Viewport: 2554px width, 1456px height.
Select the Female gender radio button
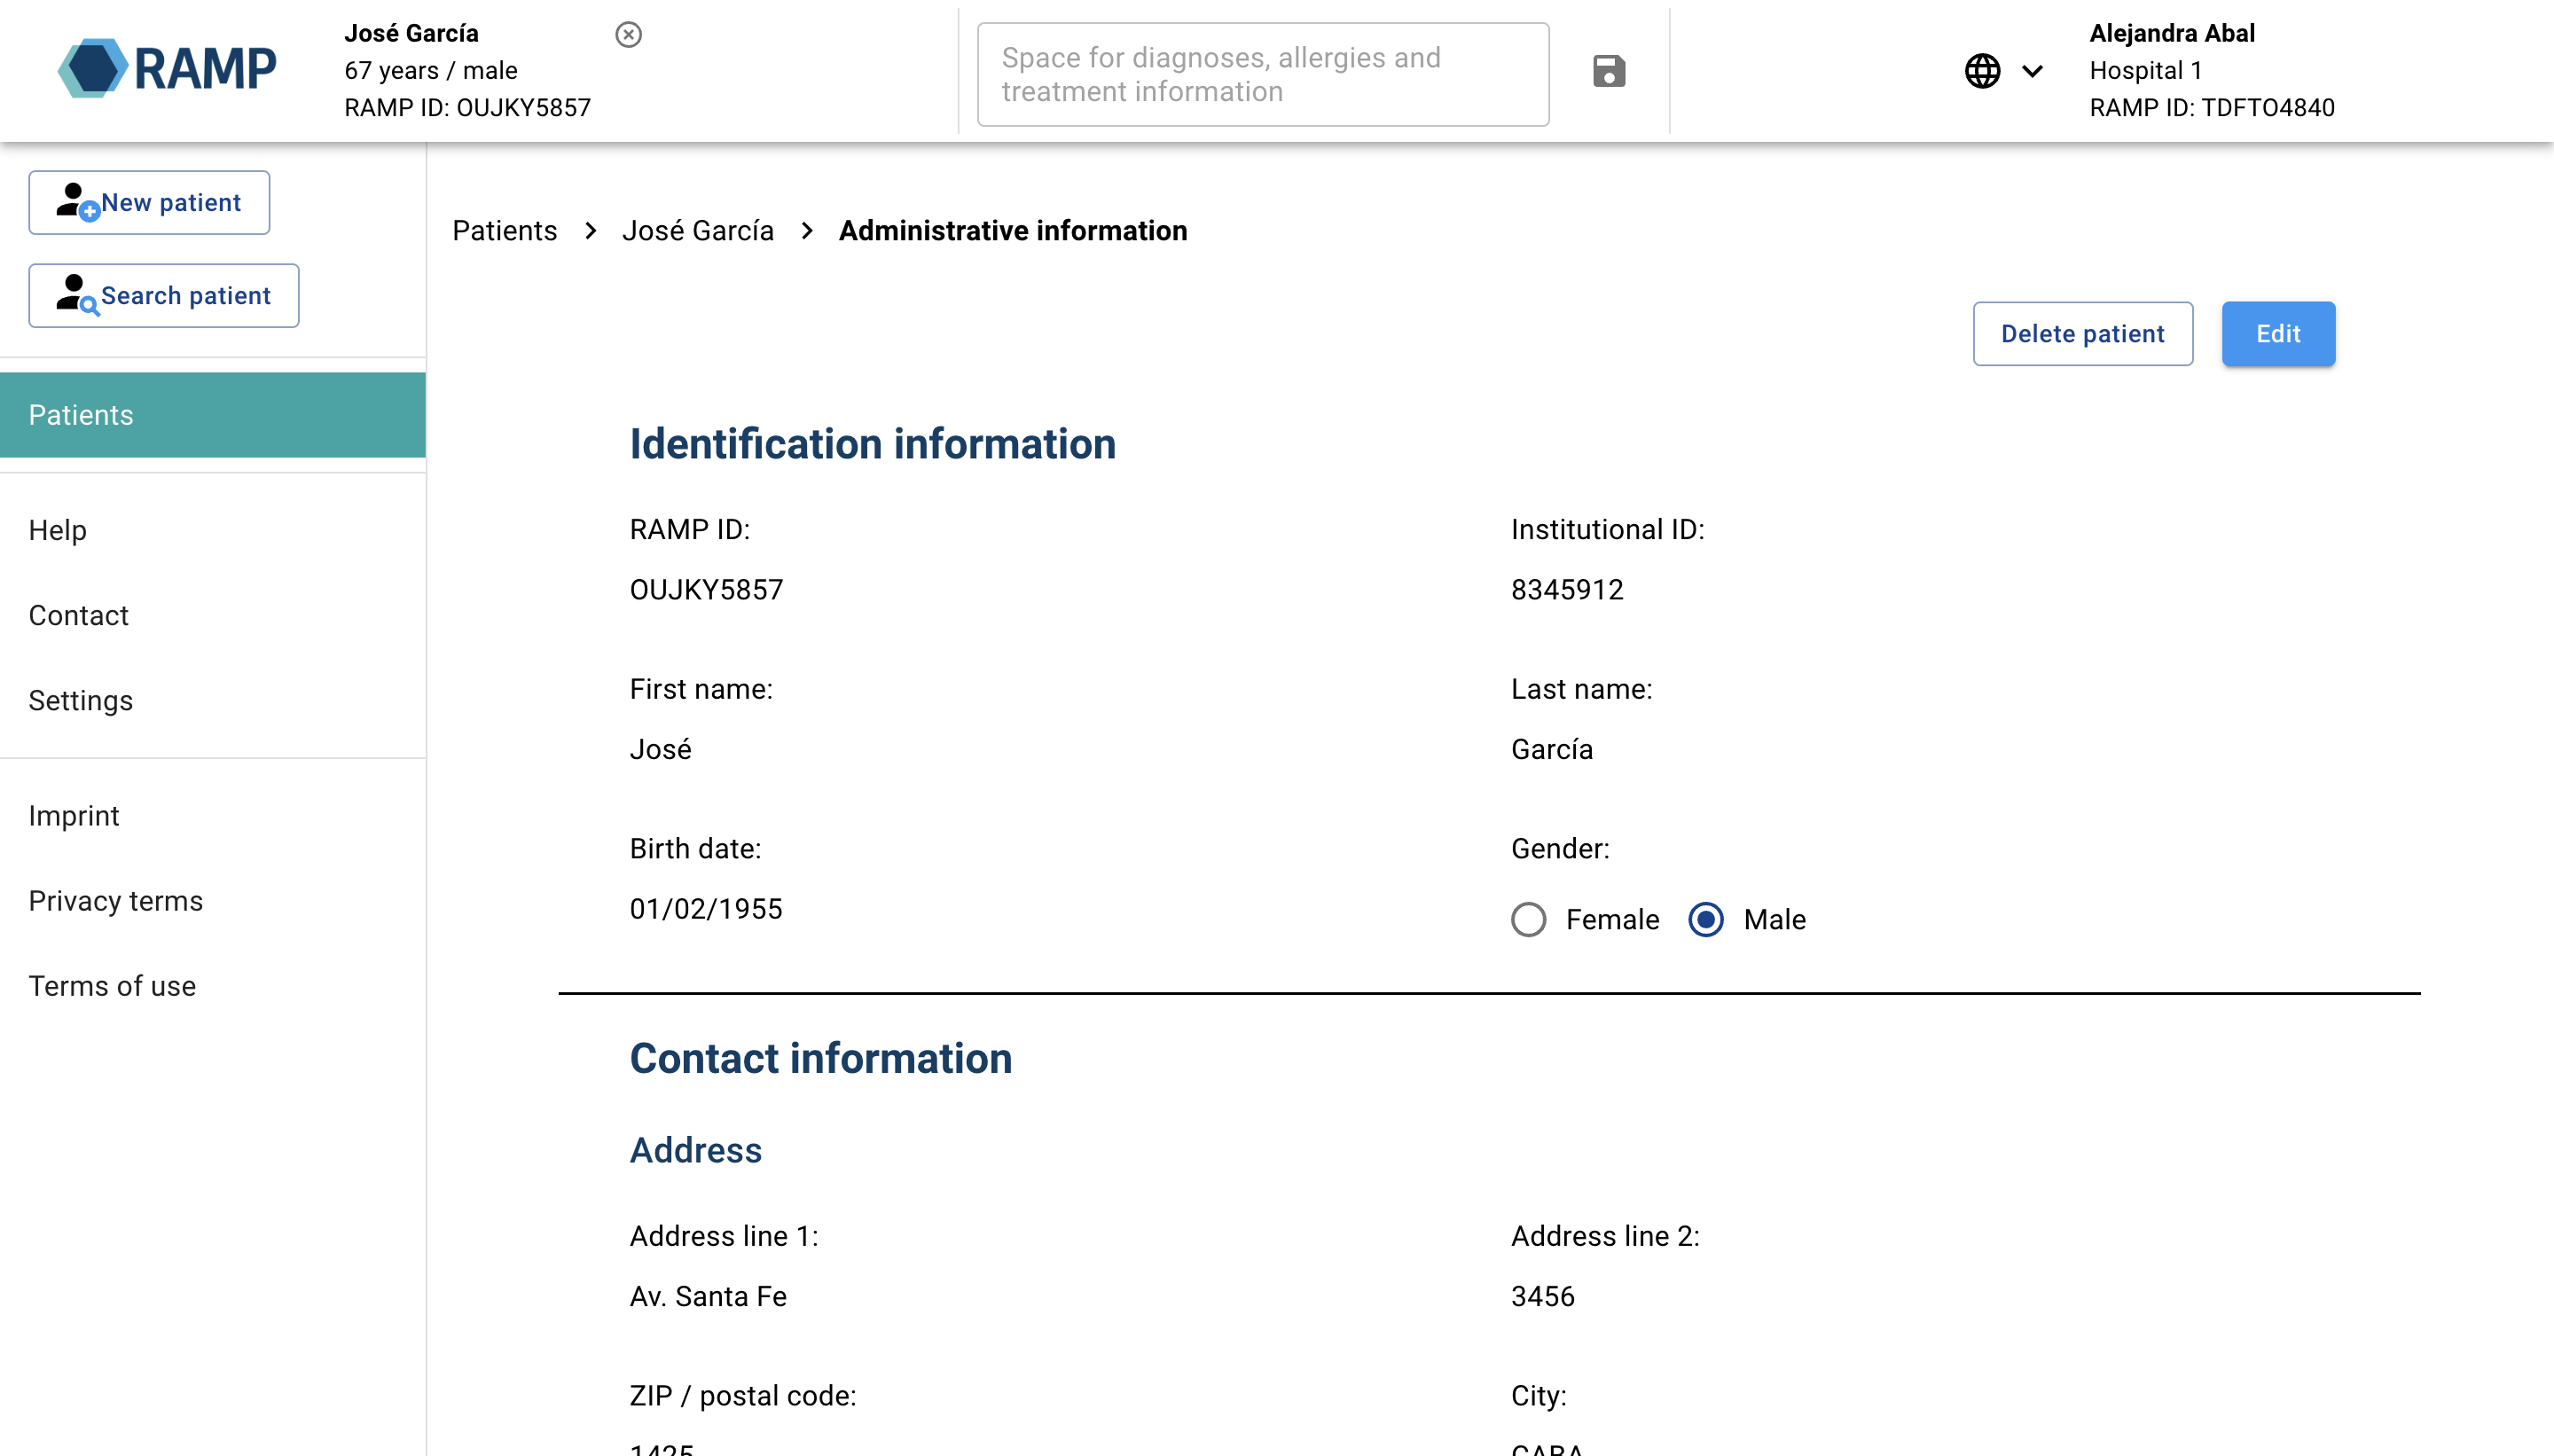coord(1528,919)
